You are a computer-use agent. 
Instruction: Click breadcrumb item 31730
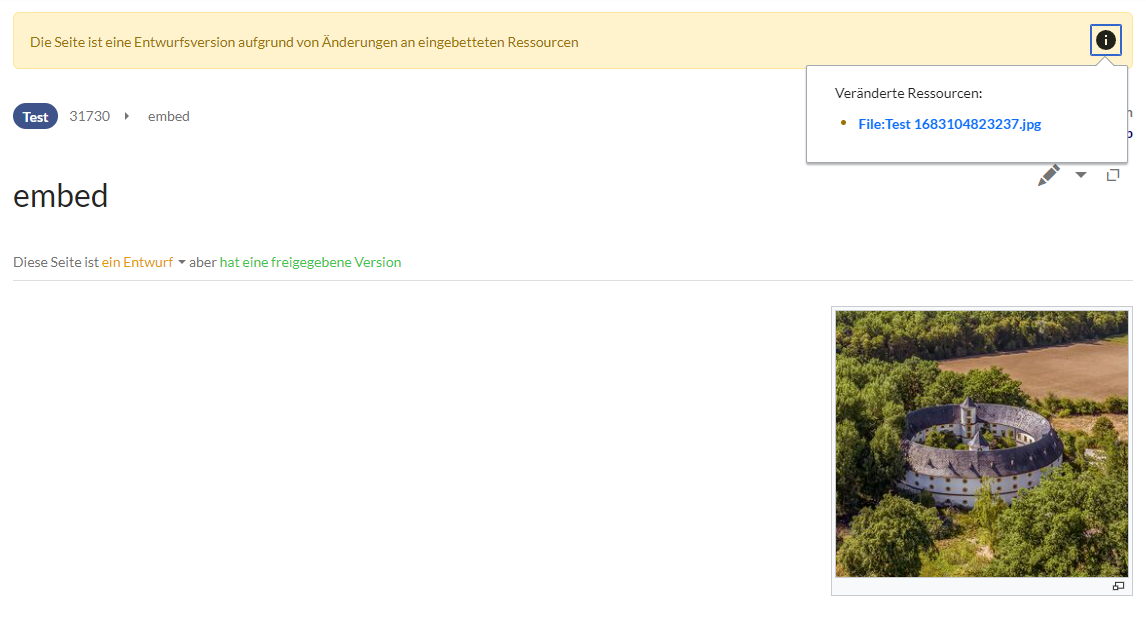pos(89,116)
